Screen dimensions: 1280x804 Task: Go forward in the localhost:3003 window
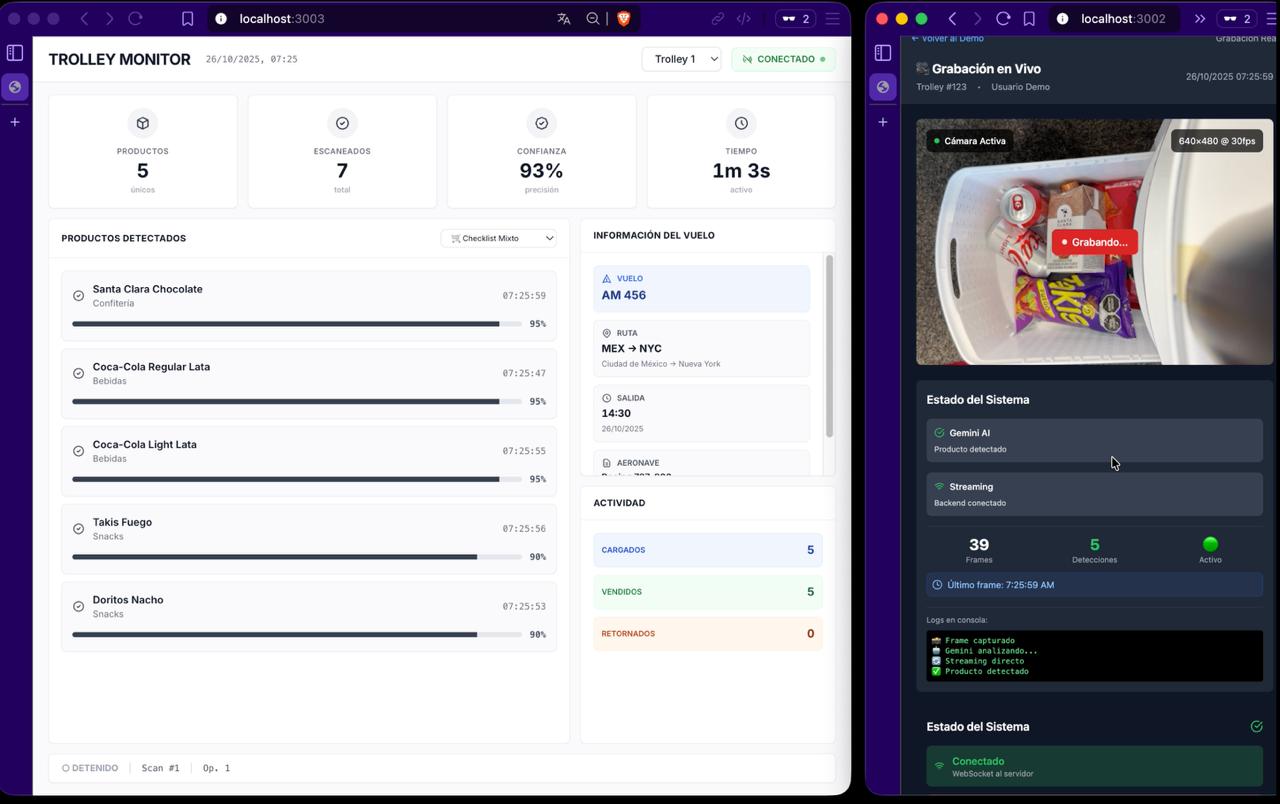(110, 18)
